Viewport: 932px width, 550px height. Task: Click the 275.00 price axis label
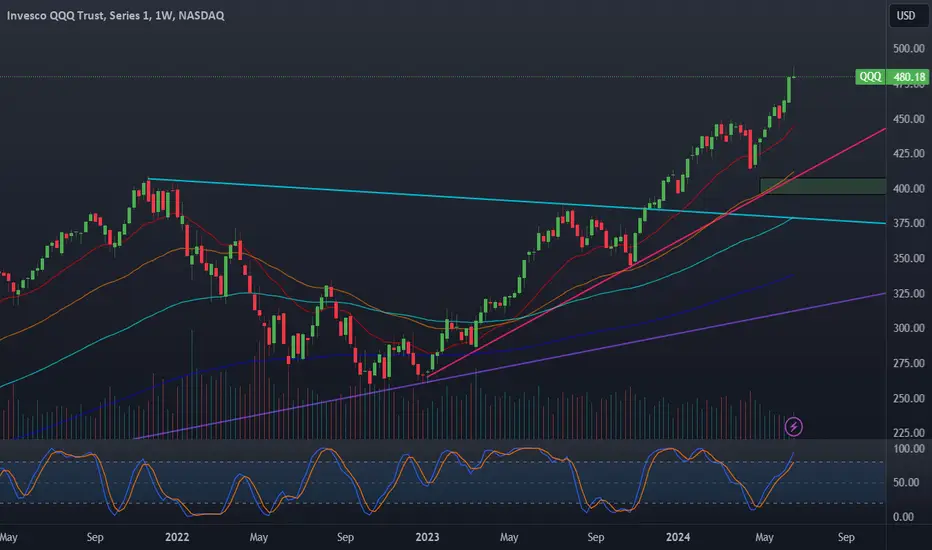pyautogui.click(x=909, y=363)
